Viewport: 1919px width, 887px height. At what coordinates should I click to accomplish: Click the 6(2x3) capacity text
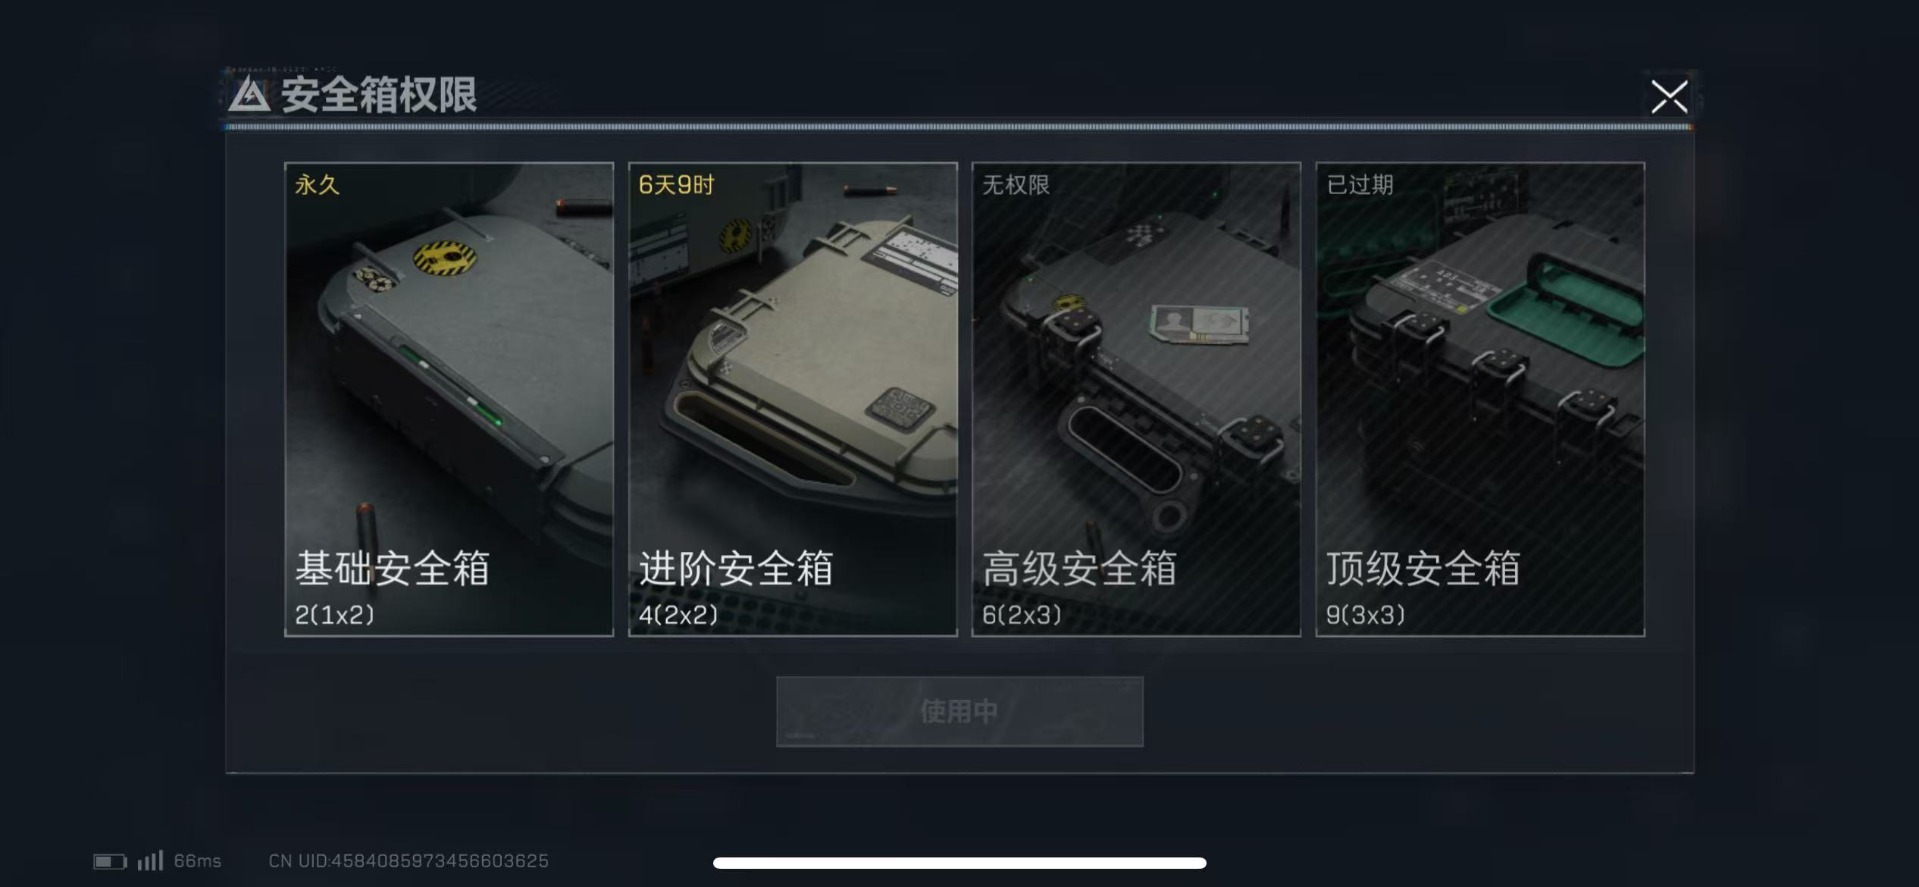[1022, 615]
